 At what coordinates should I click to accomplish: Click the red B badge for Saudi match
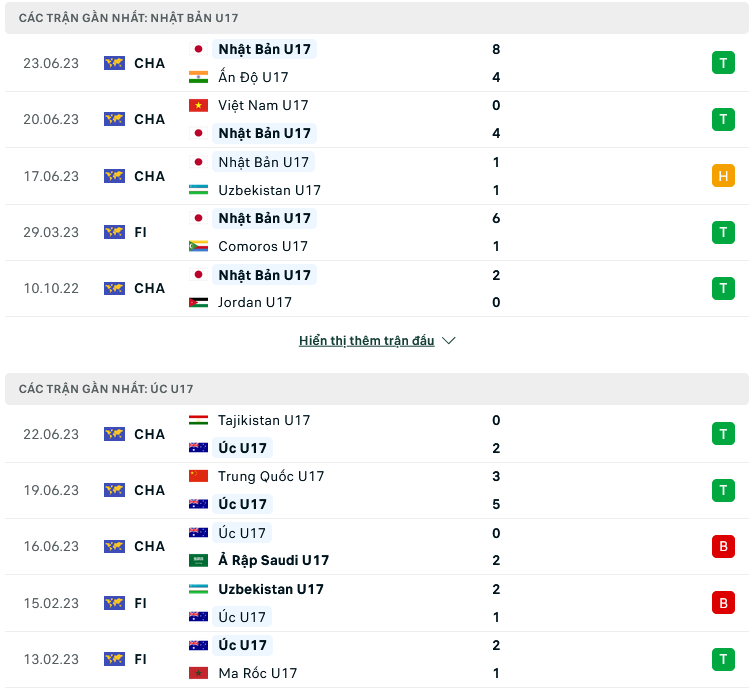(723, 547)
